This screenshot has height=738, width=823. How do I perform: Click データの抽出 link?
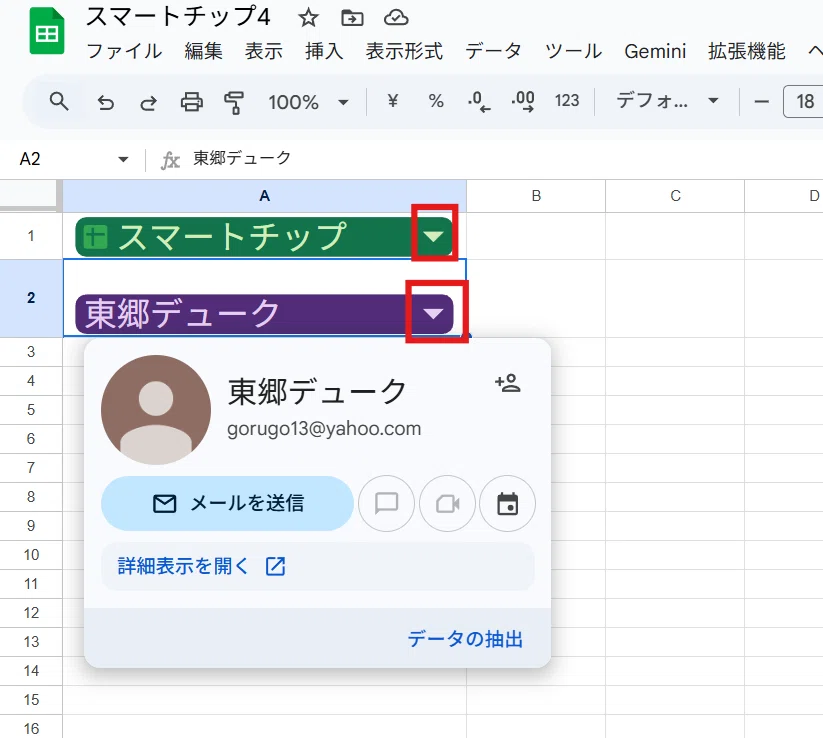[x=465, y=639]
